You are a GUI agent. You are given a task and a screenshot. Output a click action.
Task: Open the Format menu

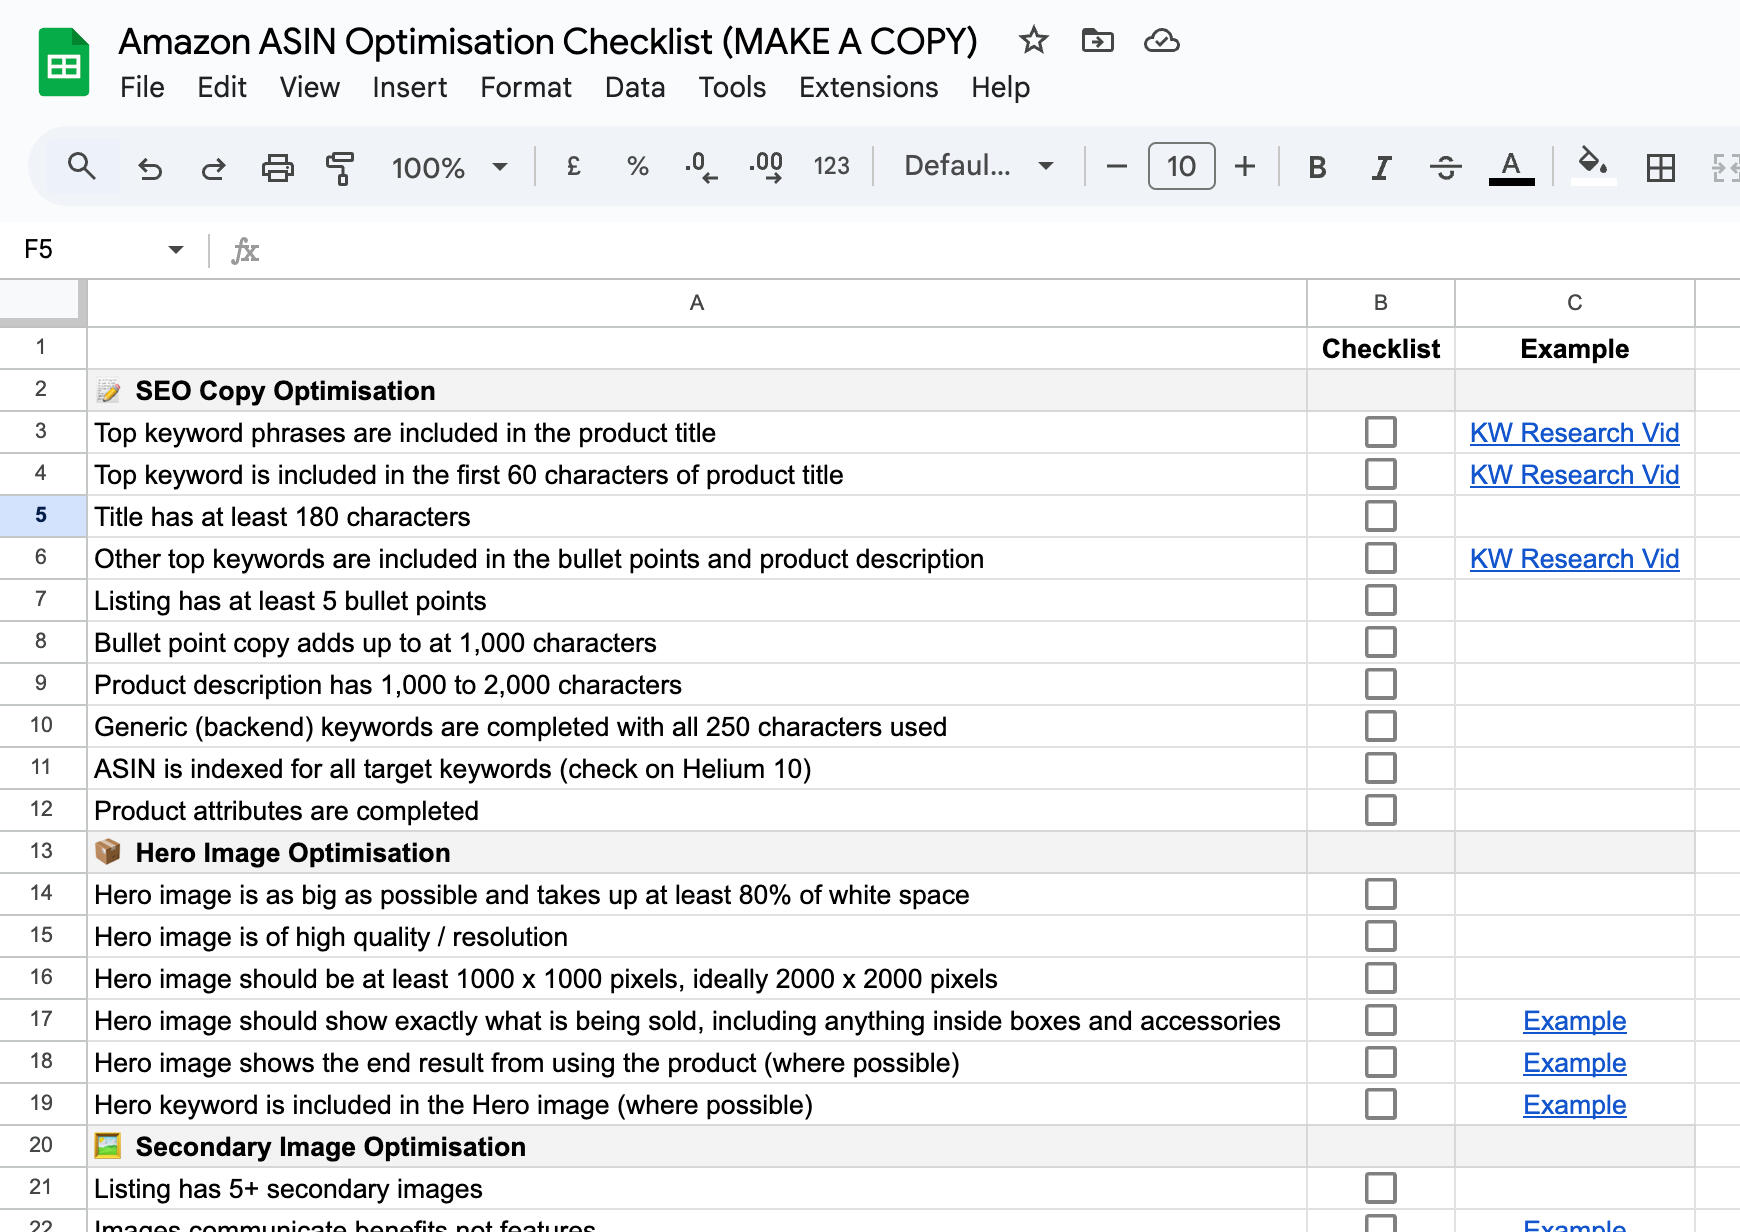pos(525,88)
